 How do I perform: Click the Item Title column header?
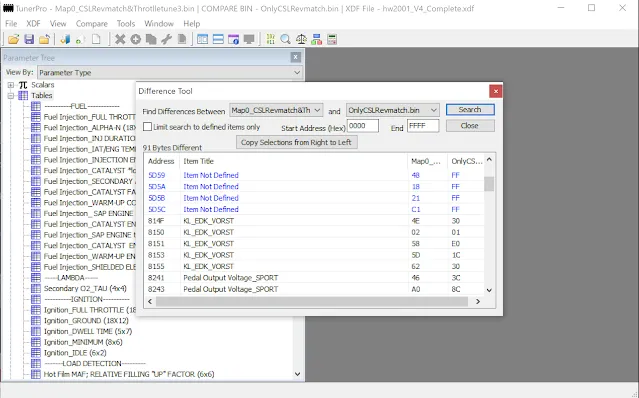pyautogui.click(x=293, y=161)
